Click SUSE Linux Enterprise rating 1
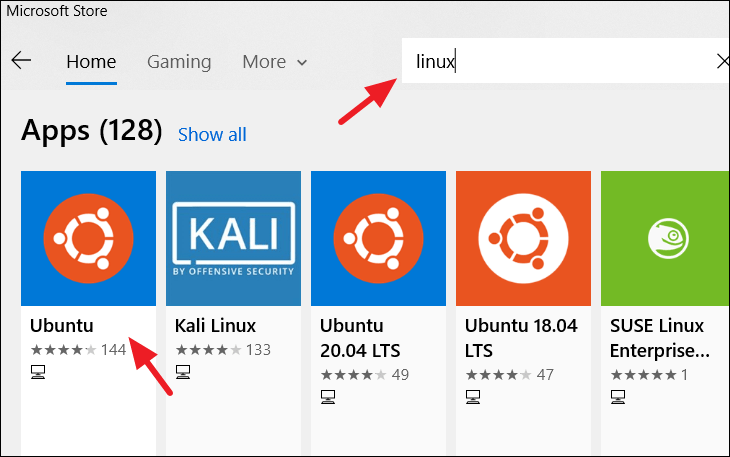The width and height of the screenshot is (730, 457). [649, 374]
